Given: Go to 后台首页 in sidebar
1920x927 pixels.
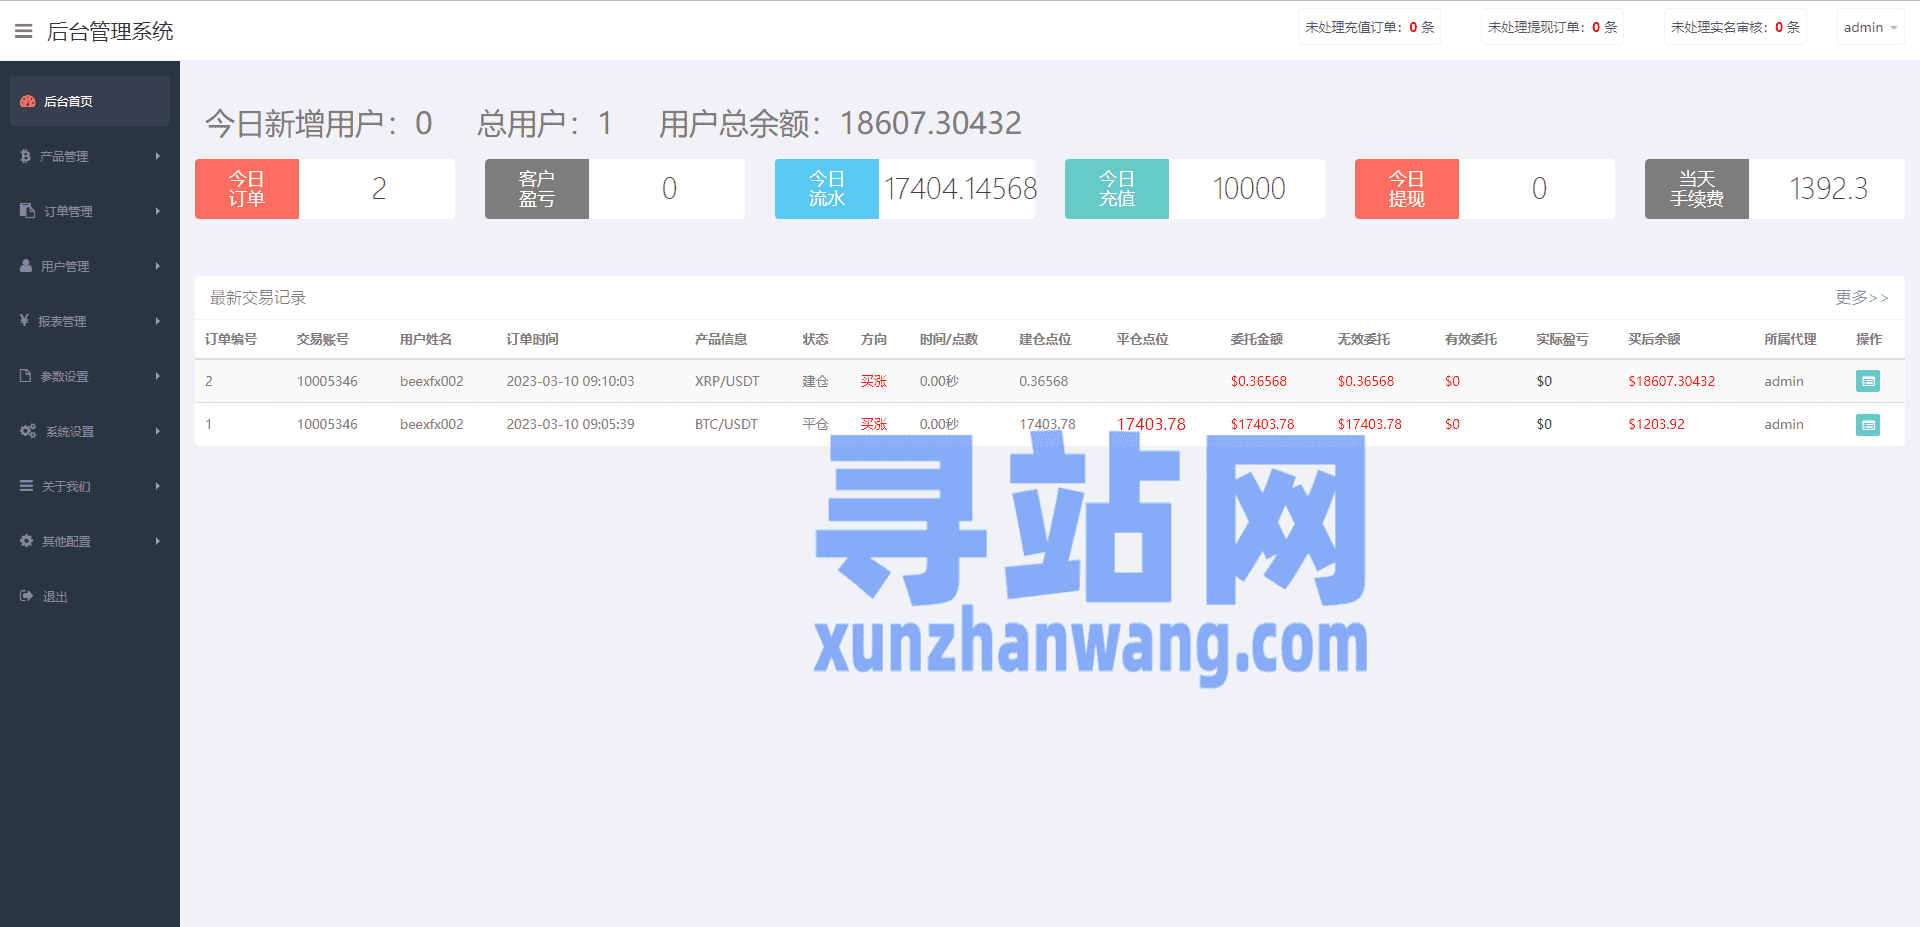Looking at the screenshot, I should point(90,101).
